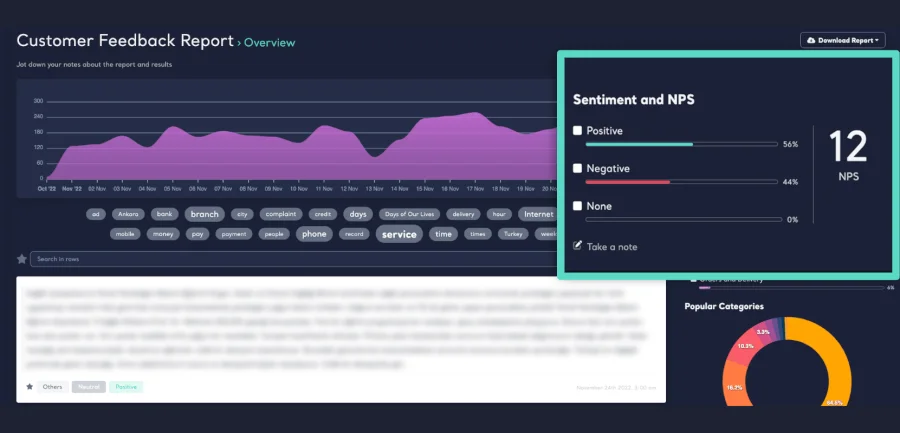900x433 pixels.
Task: Select the 'days' keyword tag
Action: coord(358,214)
